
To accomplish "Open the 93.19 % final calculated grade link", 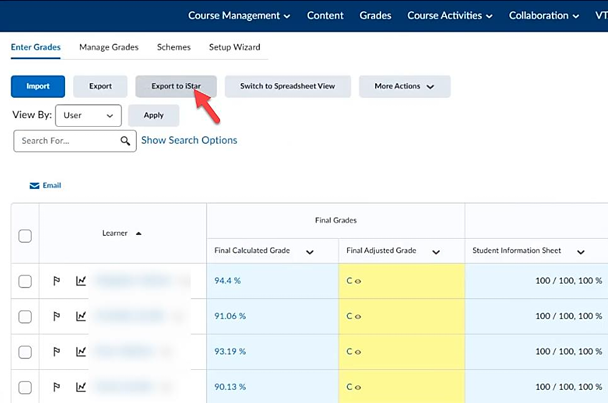I will pos(230,351).
